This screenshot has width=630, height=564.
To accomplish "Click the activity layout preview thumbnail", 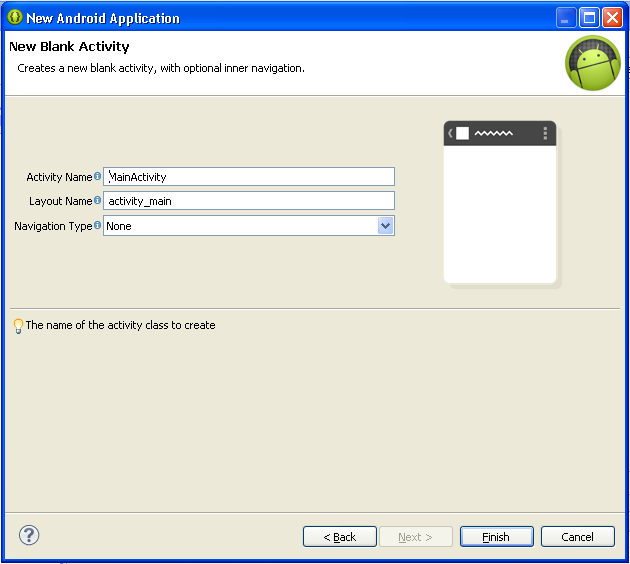I will (500, 202).
